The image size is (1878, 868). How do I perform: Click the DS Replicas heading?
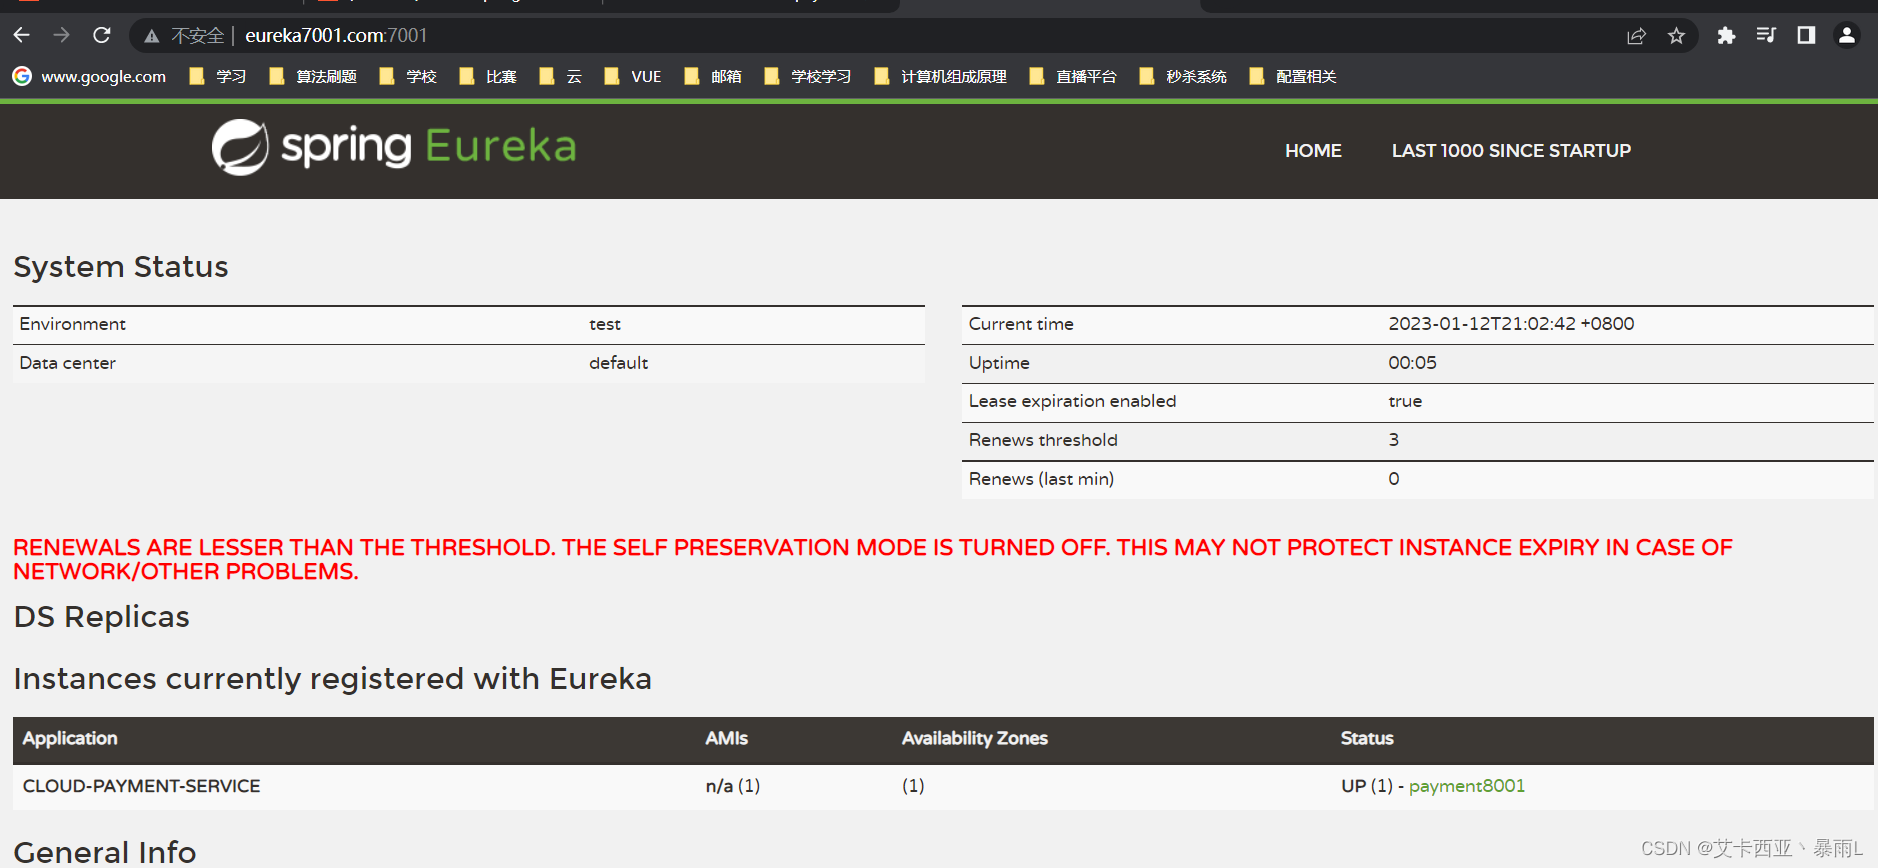click(101, 617)
